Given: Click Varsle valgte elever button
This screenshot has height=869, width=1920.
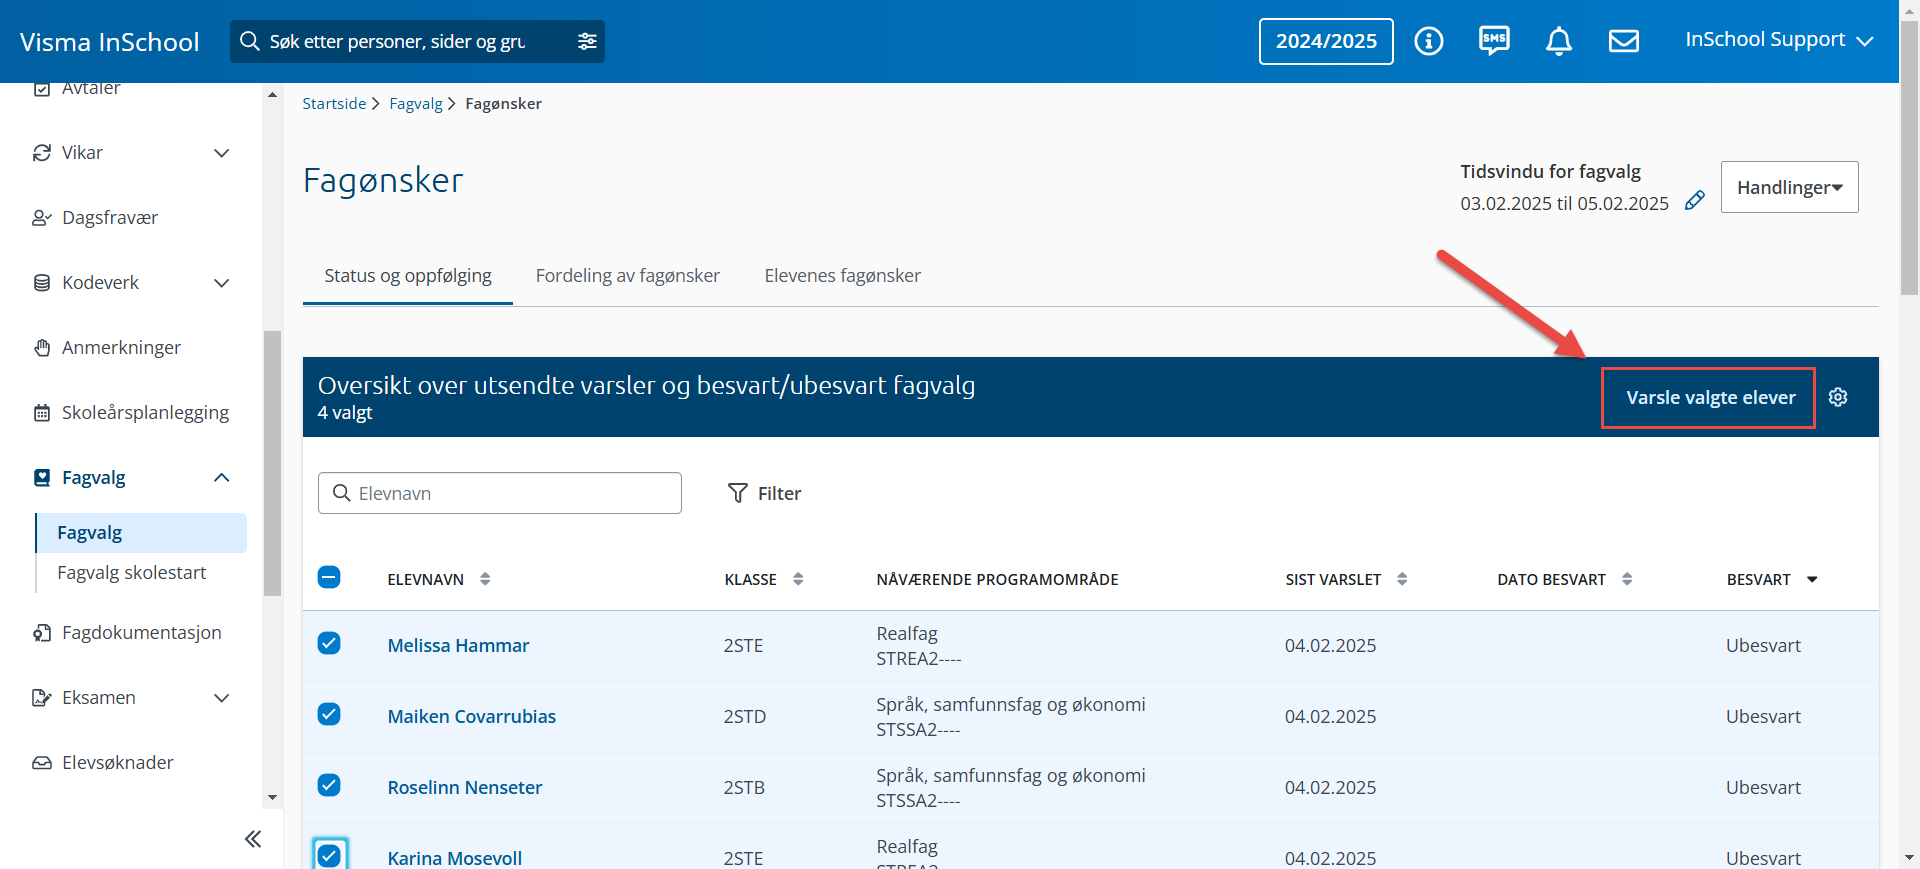Looking at the screenshot, I should click(x=1709, y=398).
